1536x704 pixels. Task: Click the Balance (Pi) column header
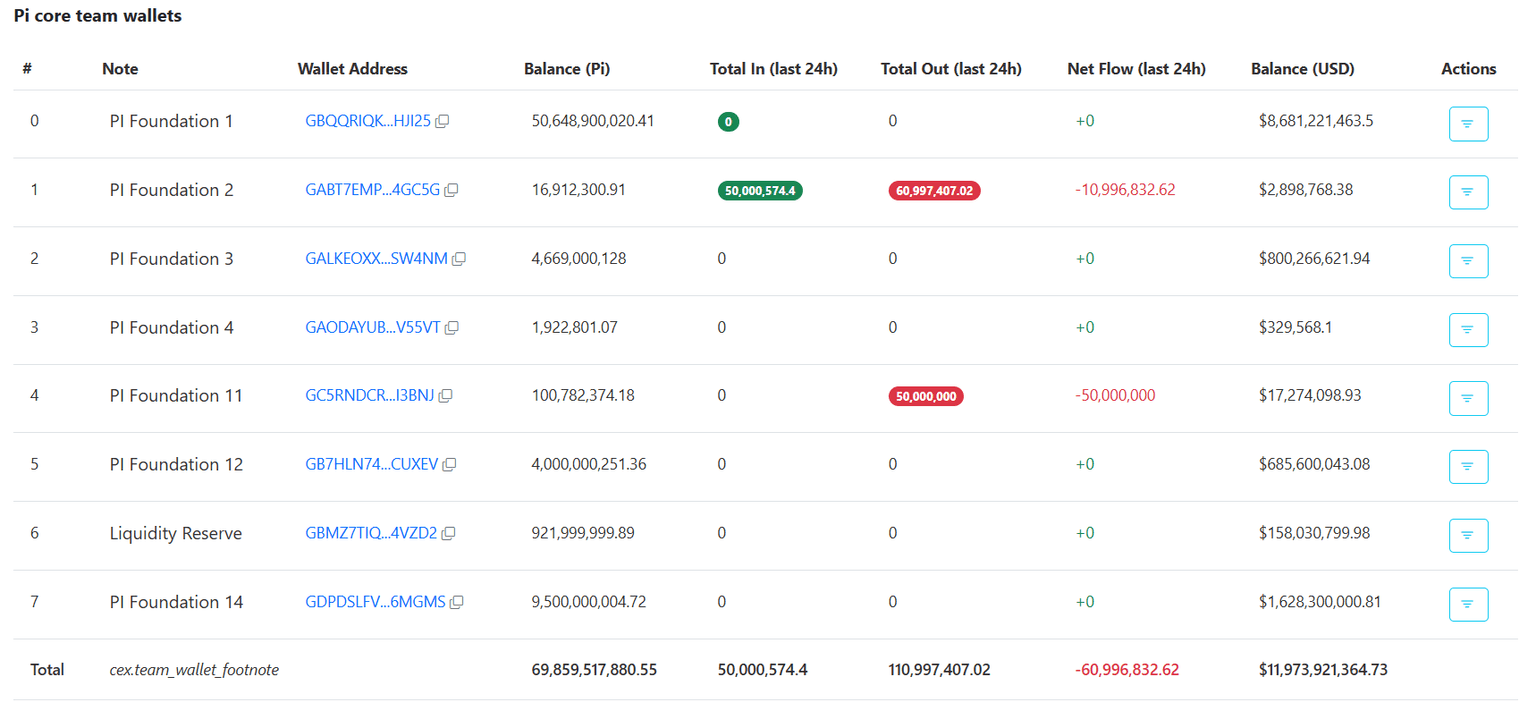tap(566, 69)
